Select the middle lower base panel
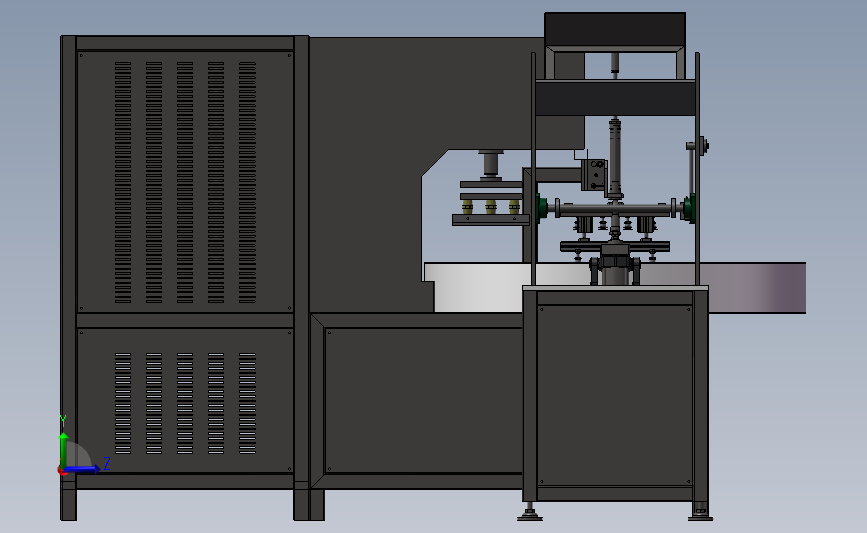 [x=425, y=400]
